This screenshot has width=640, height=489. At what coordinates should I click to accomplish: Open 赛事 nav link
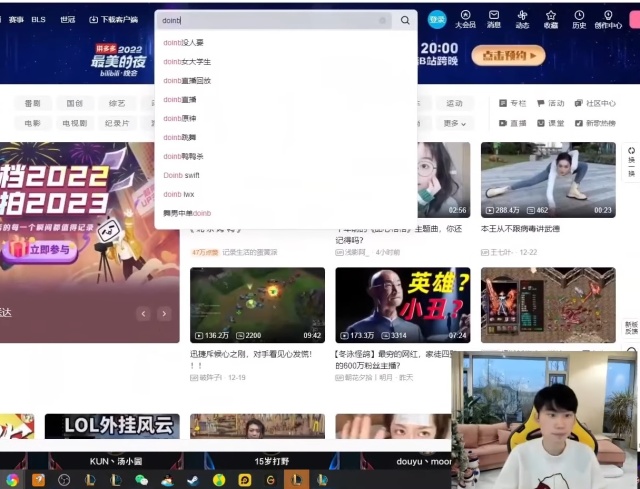16,20
